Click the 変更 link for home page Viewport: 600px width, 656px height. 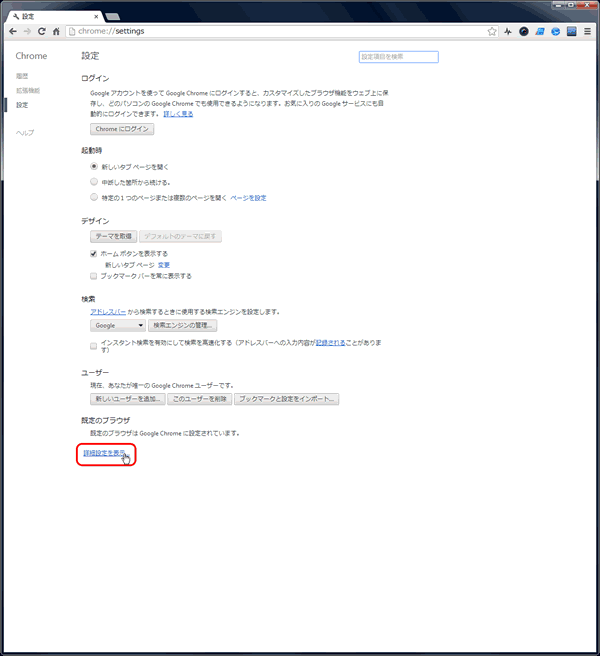click(x=164, y=265)
